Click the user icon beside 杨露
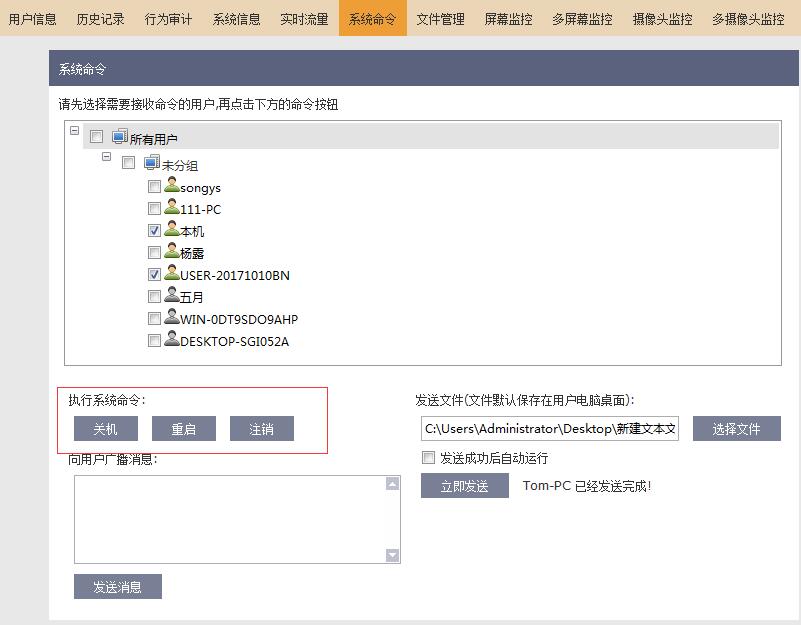Screen dimensions: 801x625 pyautogui.click(x=171, y=252)
